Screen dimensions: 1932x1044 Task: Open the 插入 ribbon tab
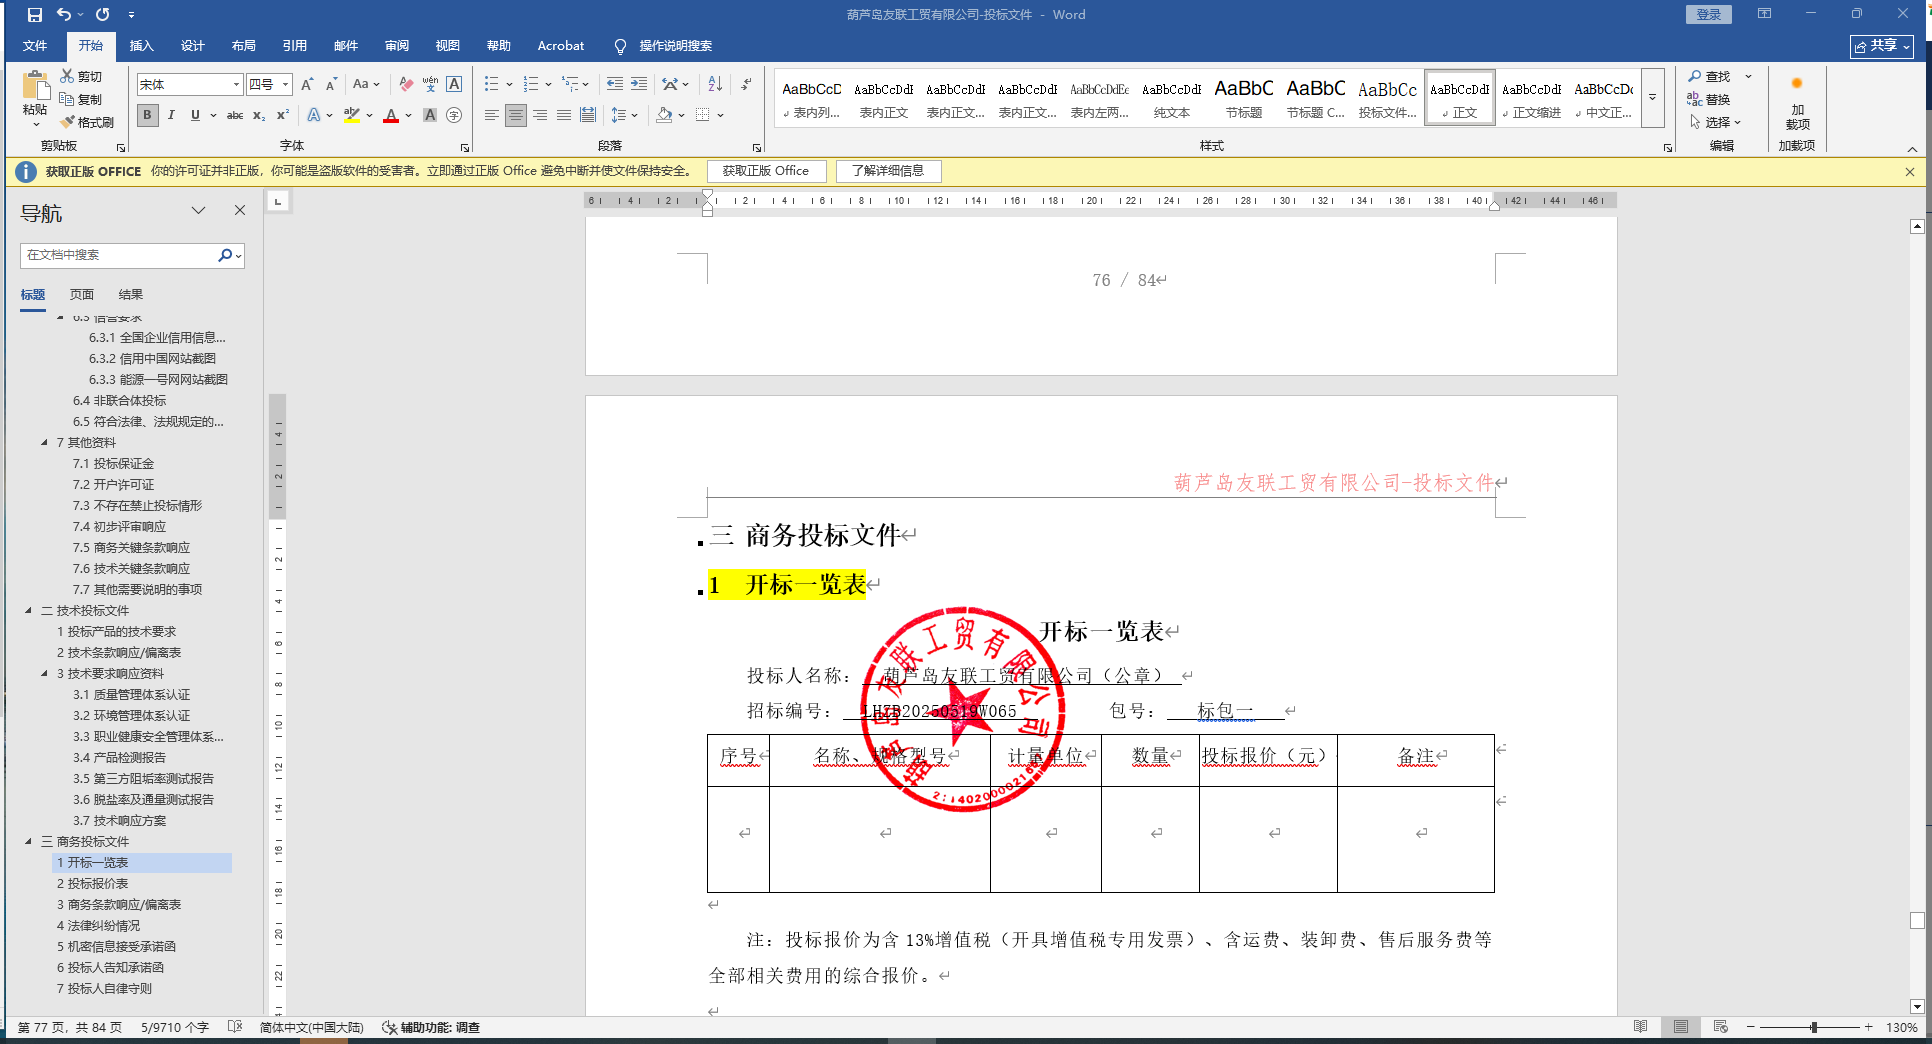pos(141,46)
